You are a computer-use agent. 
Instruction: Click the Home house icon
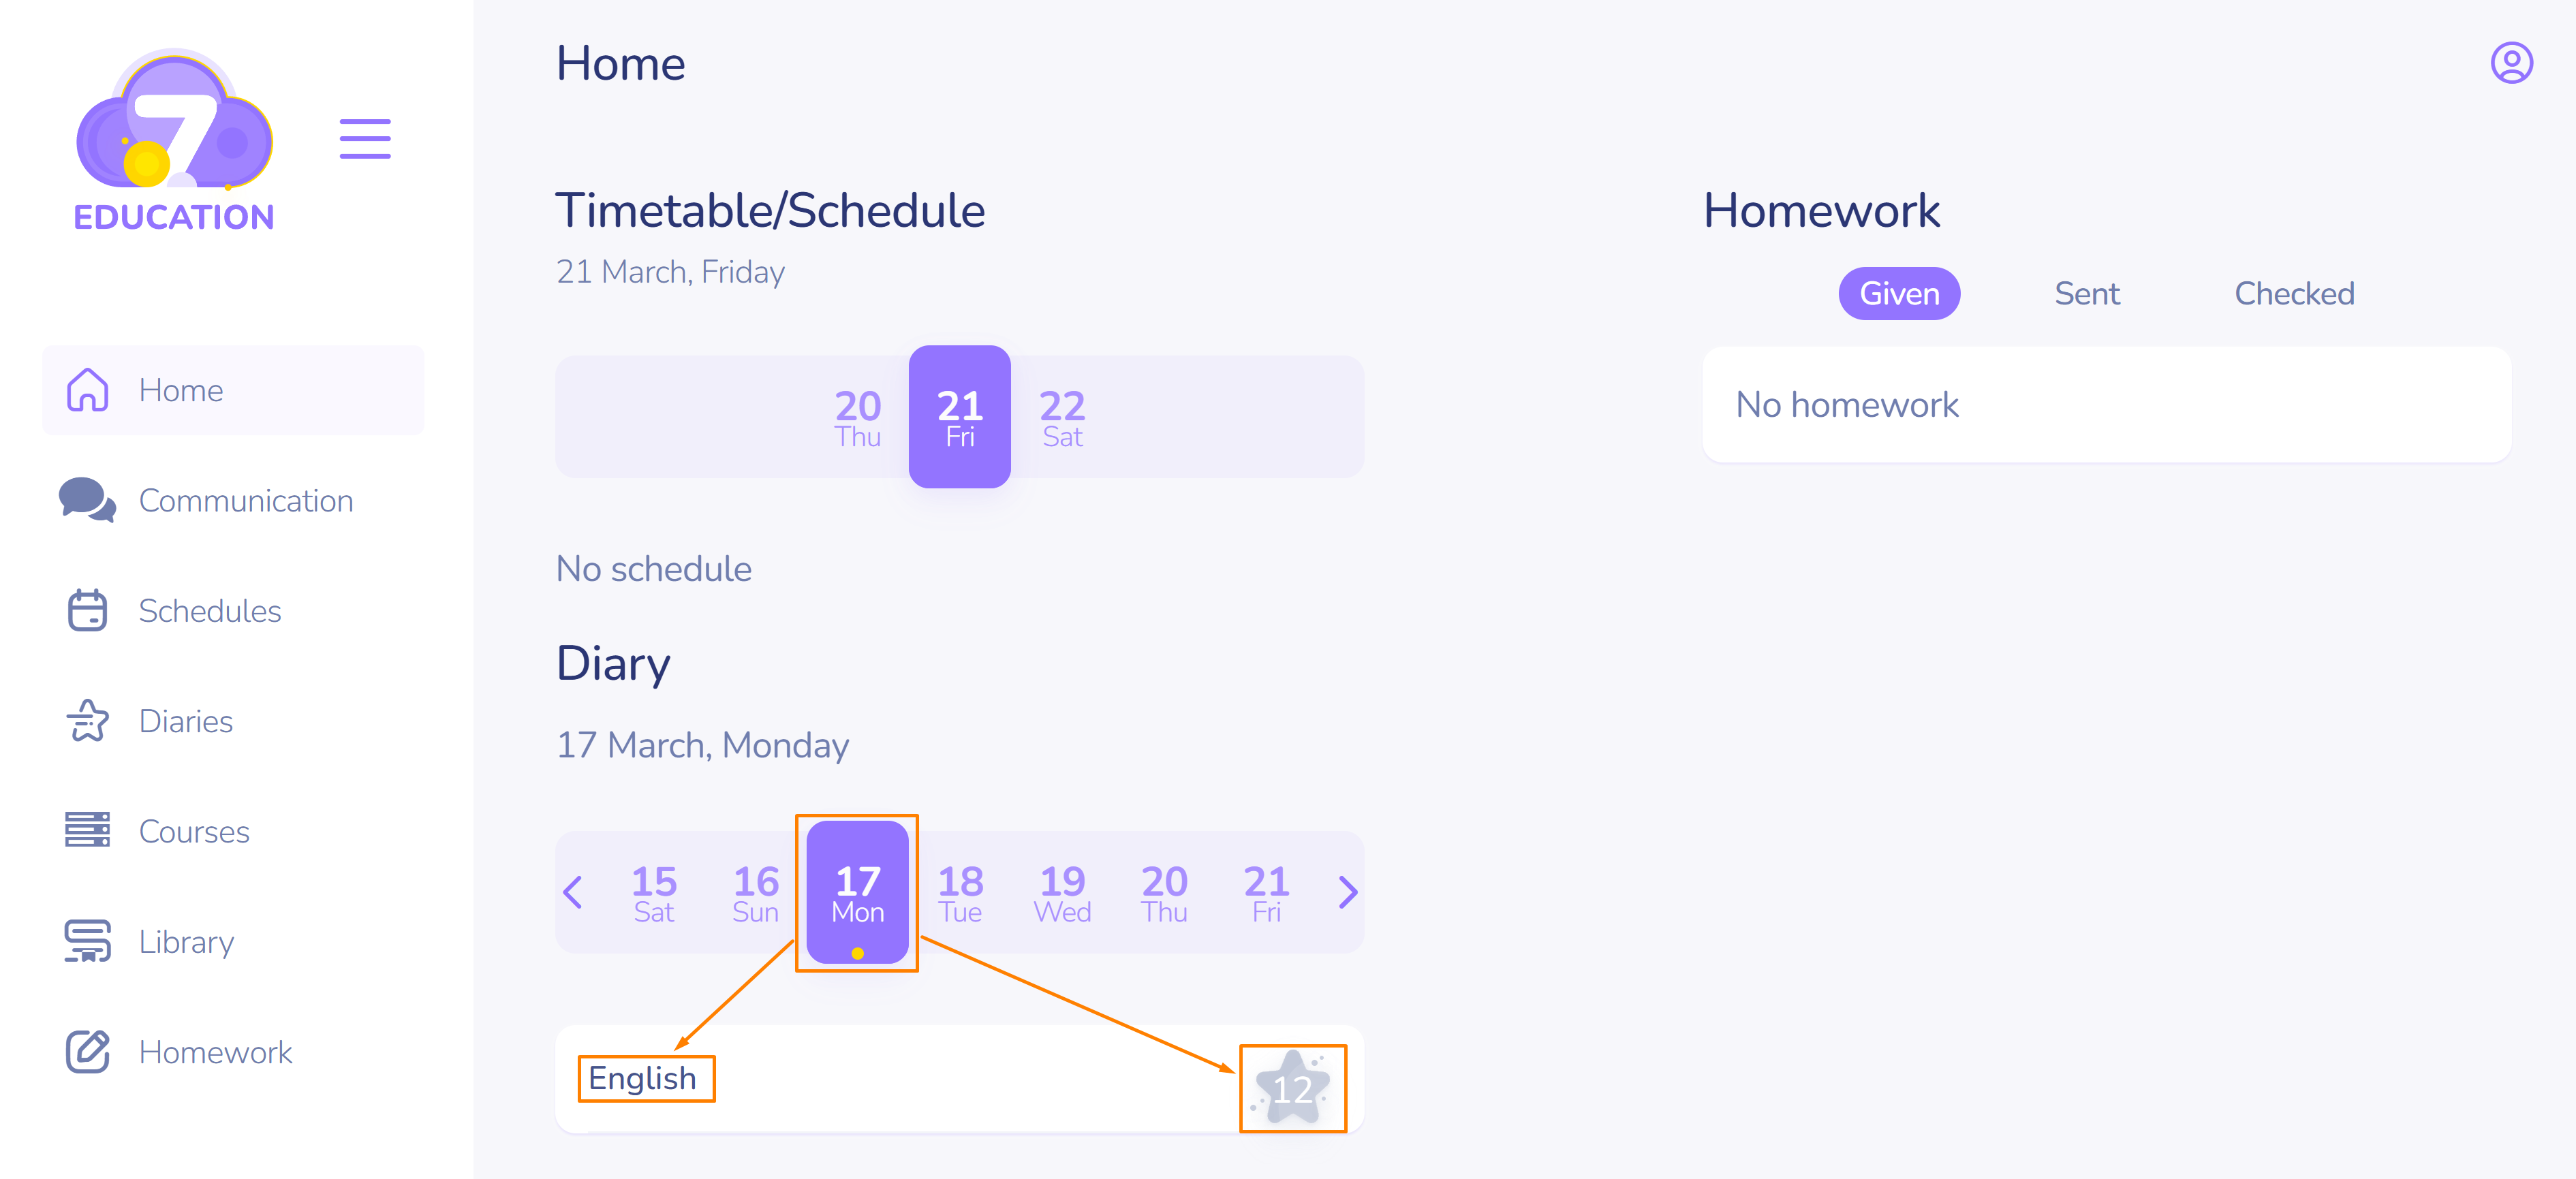tap(88, 390)
